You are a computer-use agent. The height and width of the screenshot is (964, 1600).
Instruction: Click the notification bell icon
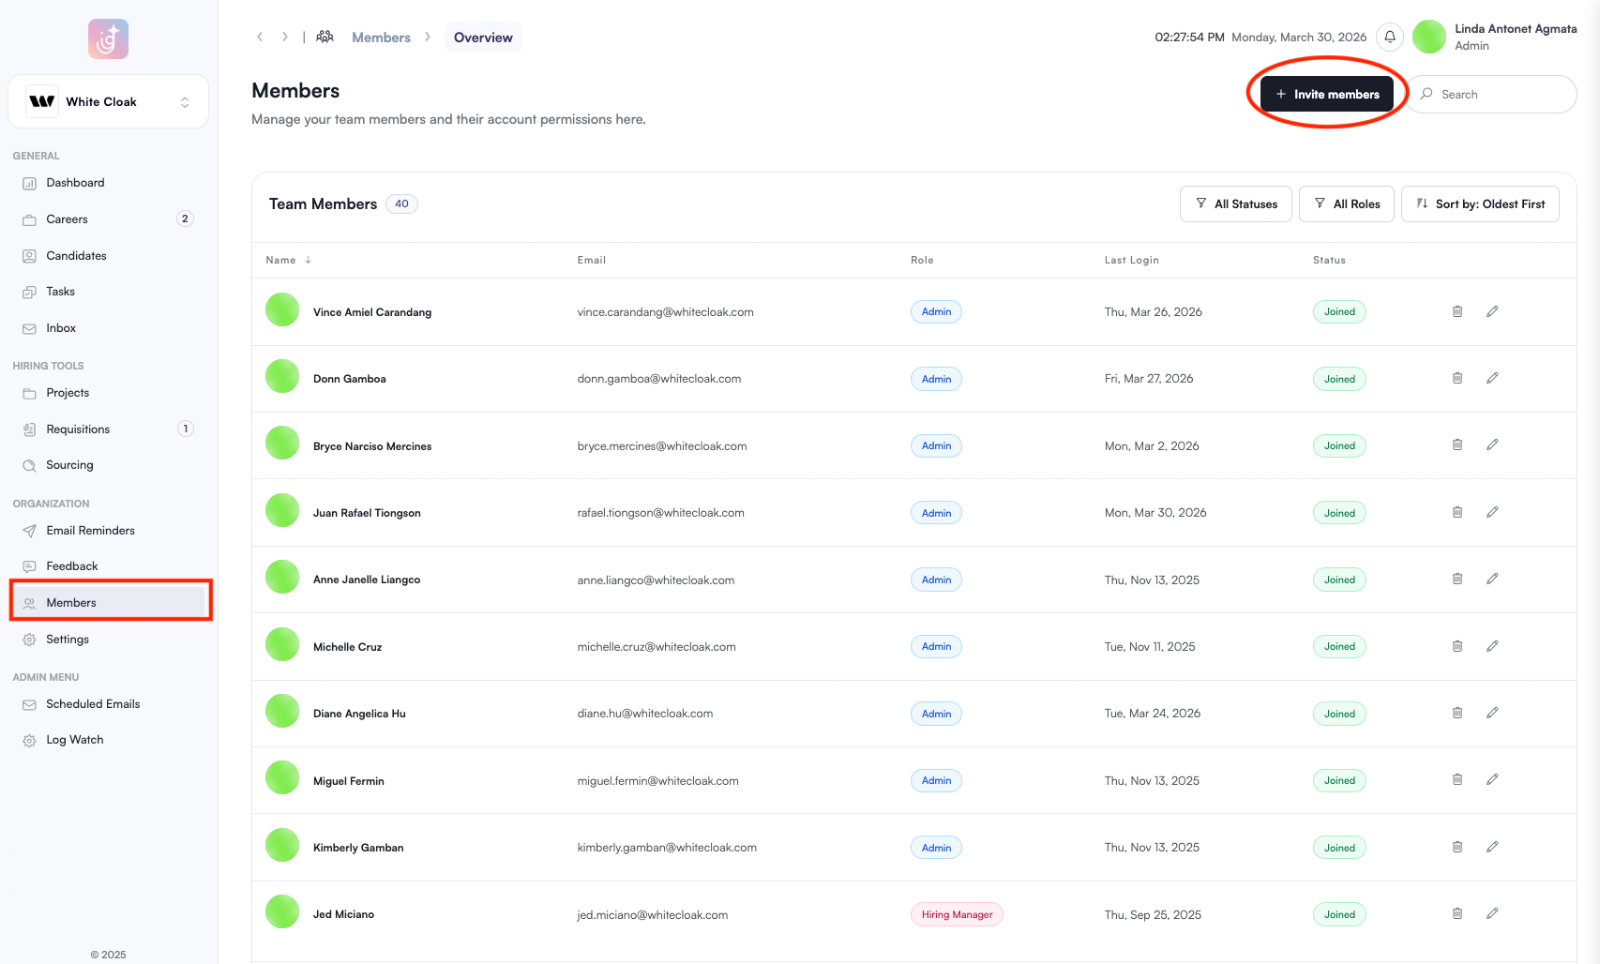[x=1389, y=37]
